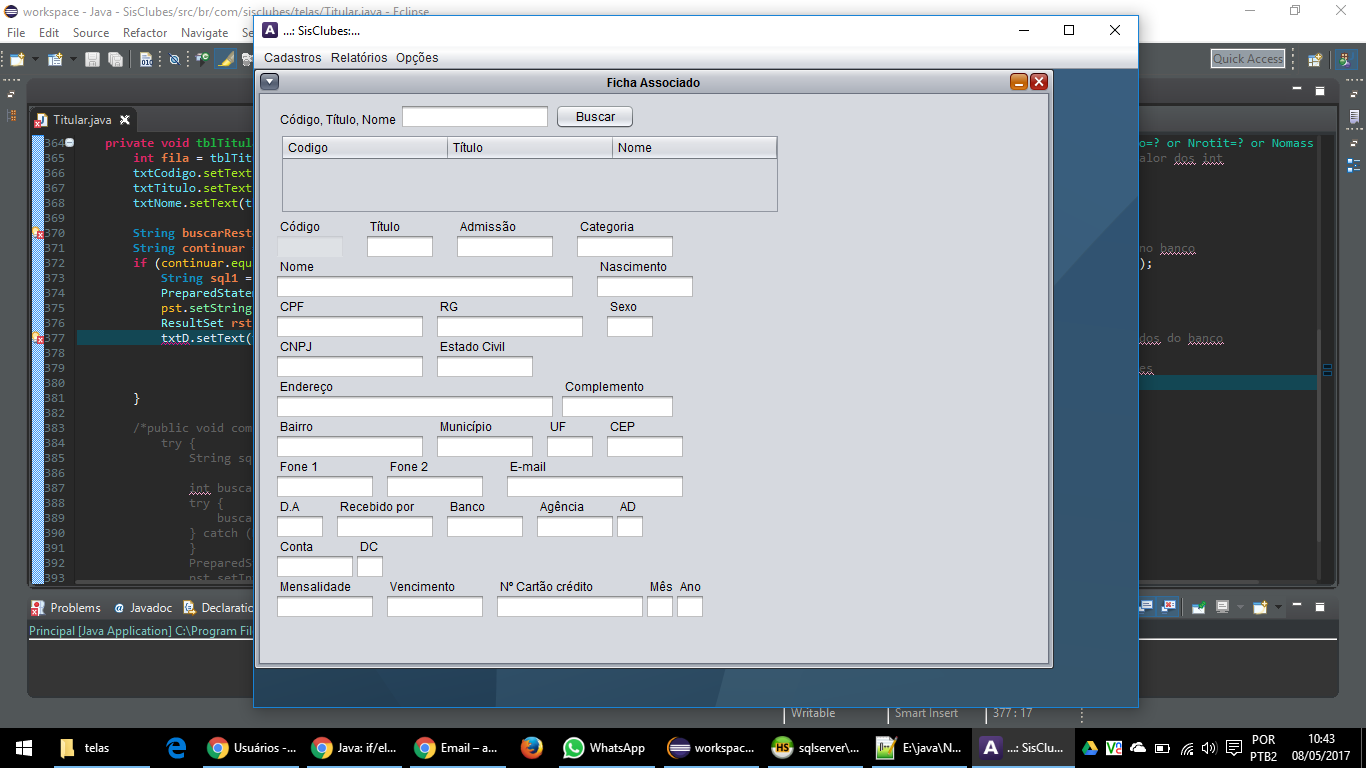
Task: Click the Google Drive icon in system tray
Action: point(1089,748)
